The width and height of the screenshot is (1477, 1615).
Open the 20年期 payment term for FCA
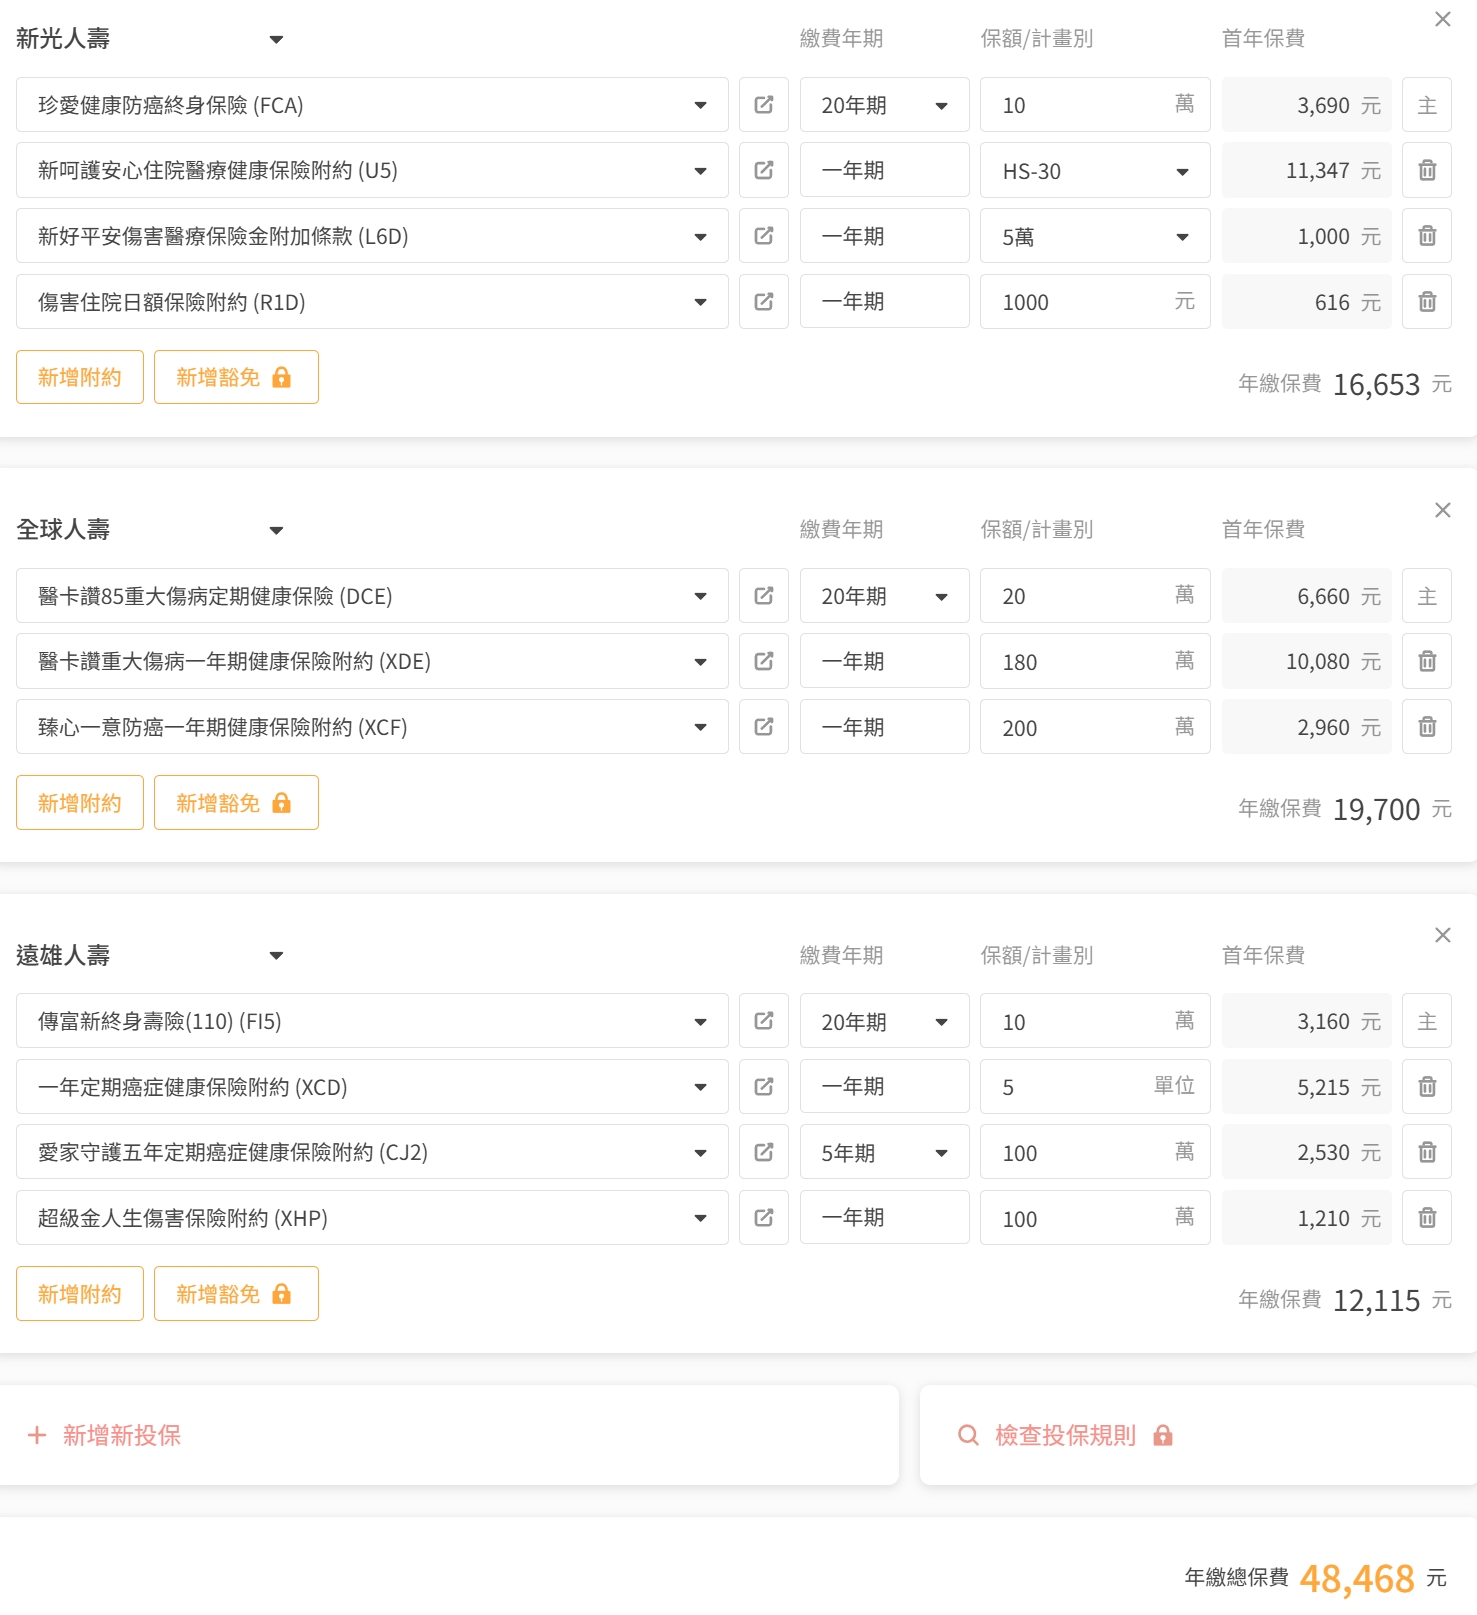pyautogui.click(x=884, y=105)
